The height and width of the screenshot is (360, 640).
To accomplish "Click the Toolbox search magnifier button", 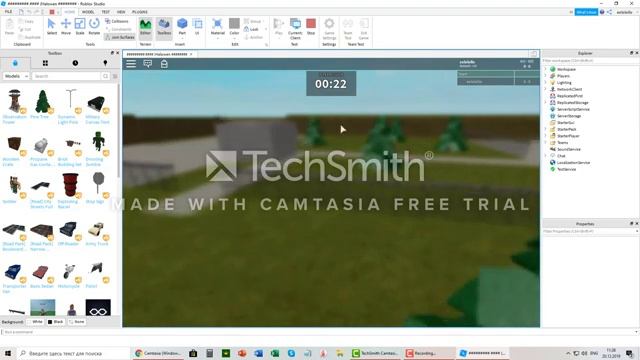I will (106, 76).
